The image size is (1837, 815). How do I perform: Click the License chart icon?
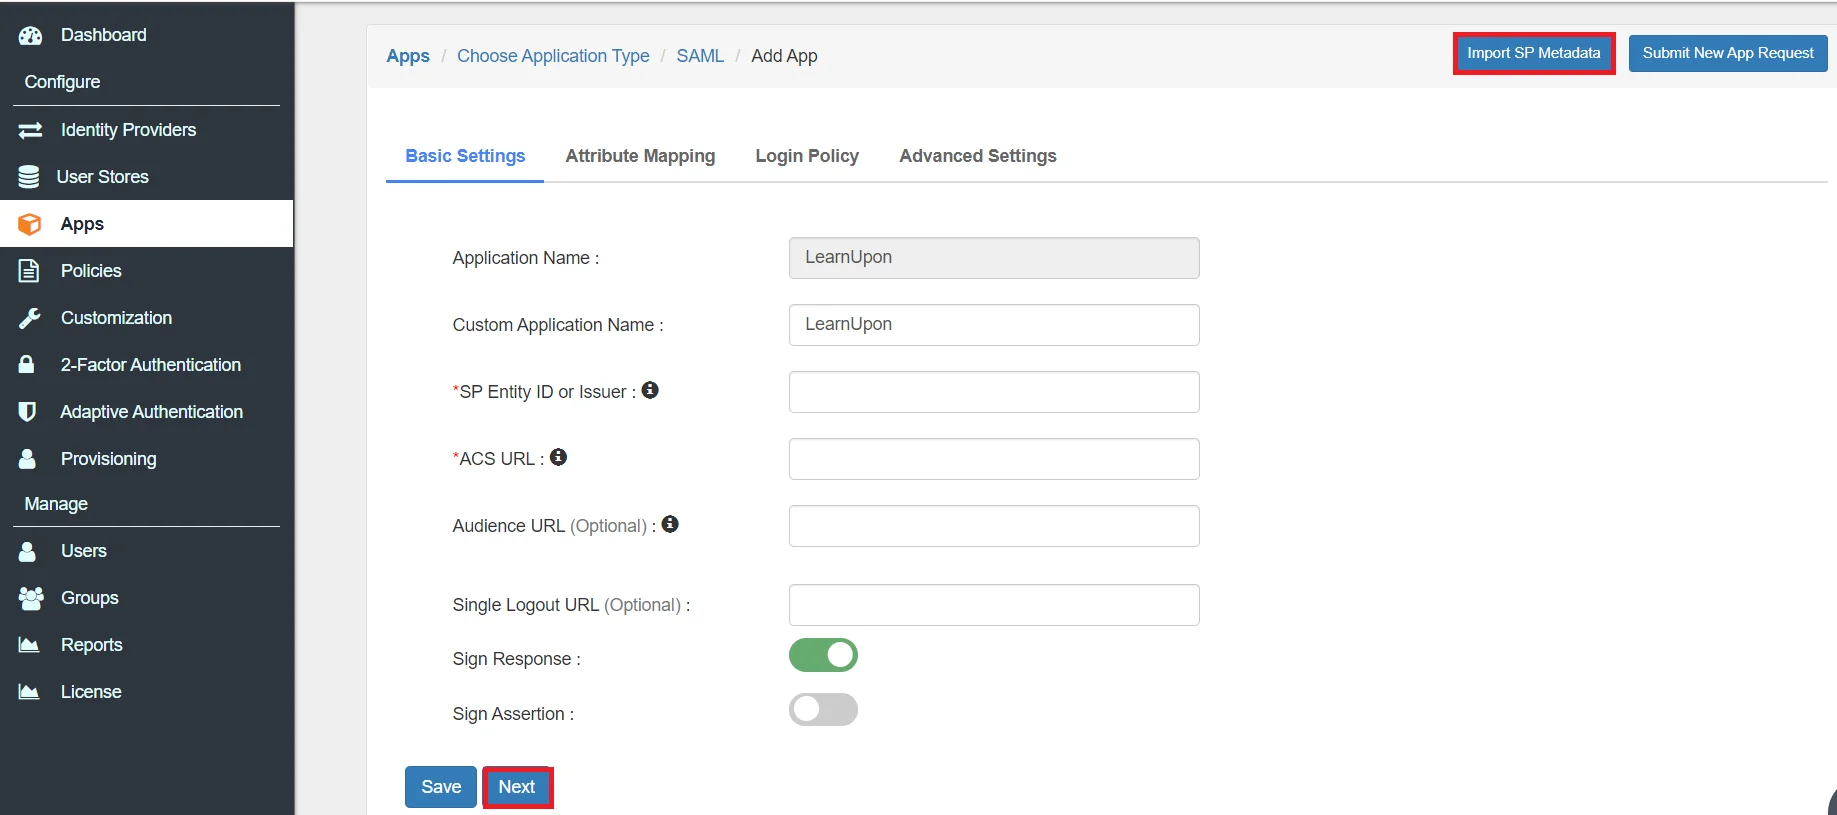29,692
